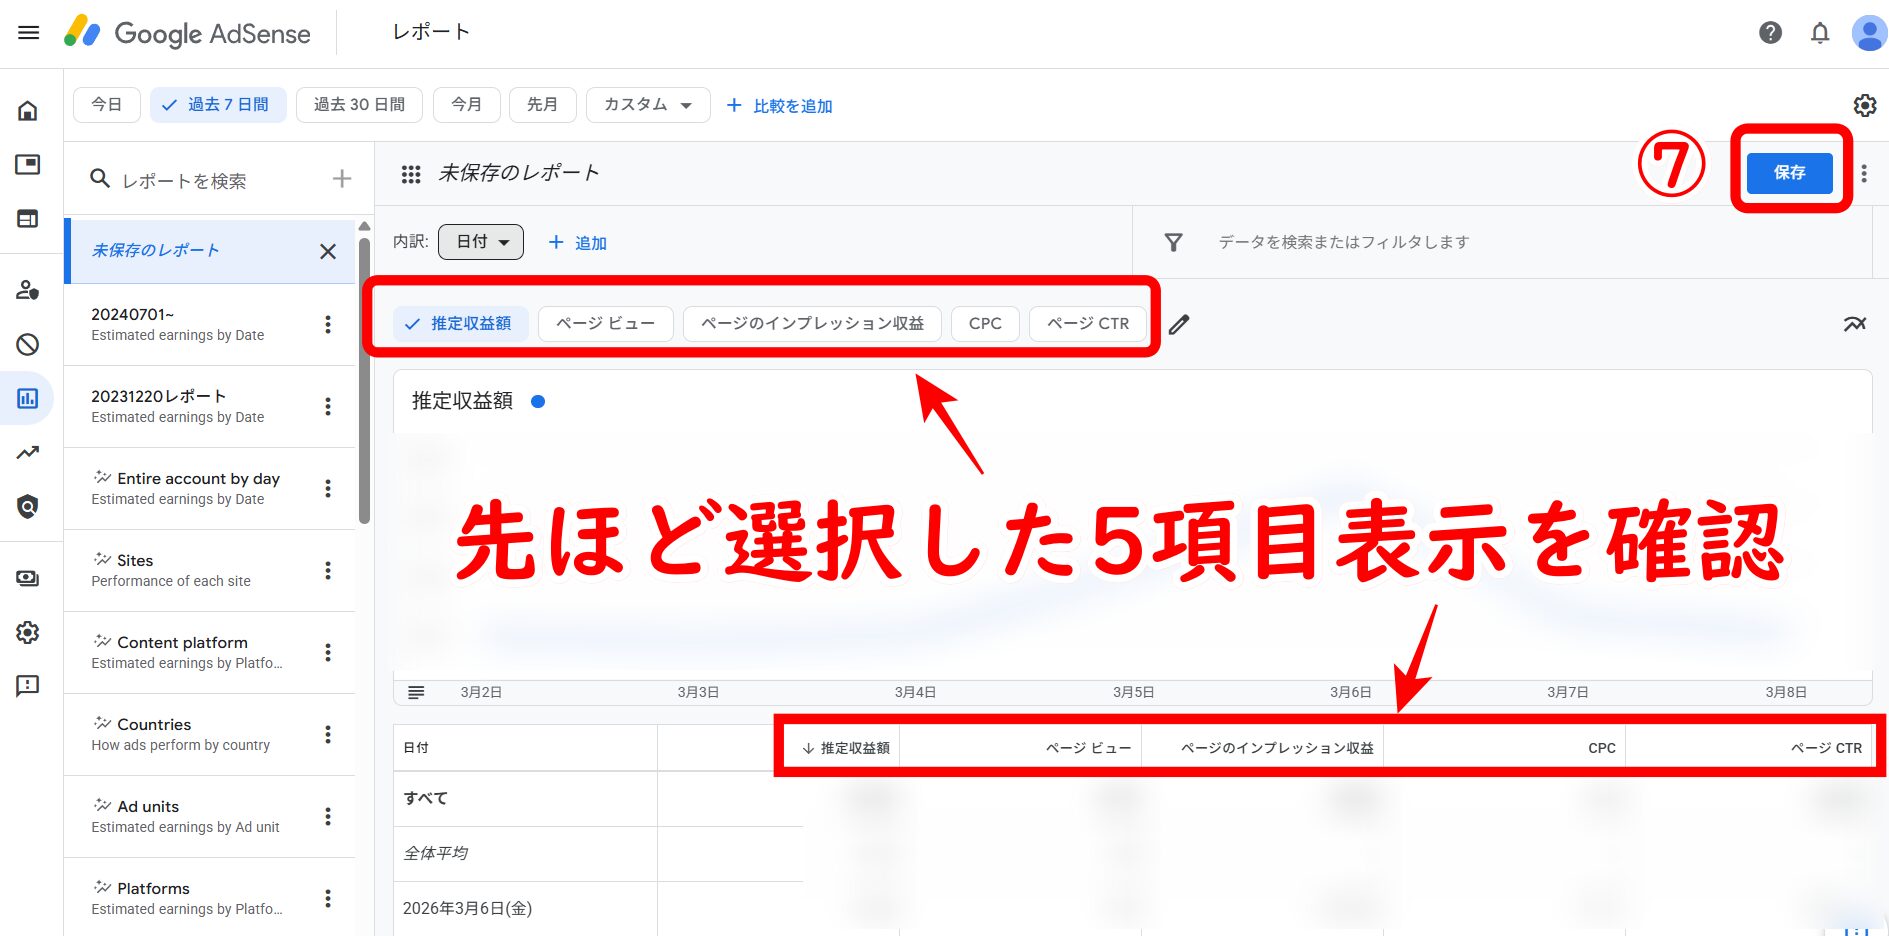Click the blue 保存 button
The height and width of the screenshot is (936, 1889).
(1789, 173)
